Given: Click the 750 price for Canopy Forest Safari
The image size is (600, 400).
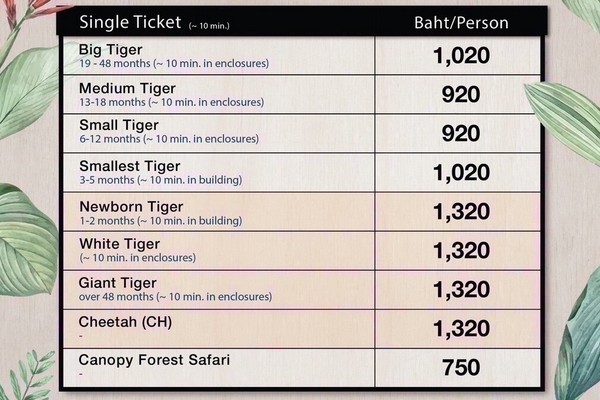Looking at the screenshot, I should 461,367.
